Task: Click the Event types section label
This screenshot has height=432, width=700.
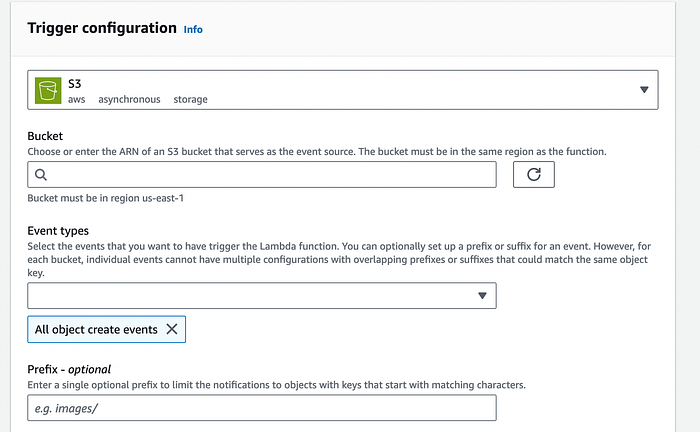Action: pyautogui.click(x=58, y=231)
